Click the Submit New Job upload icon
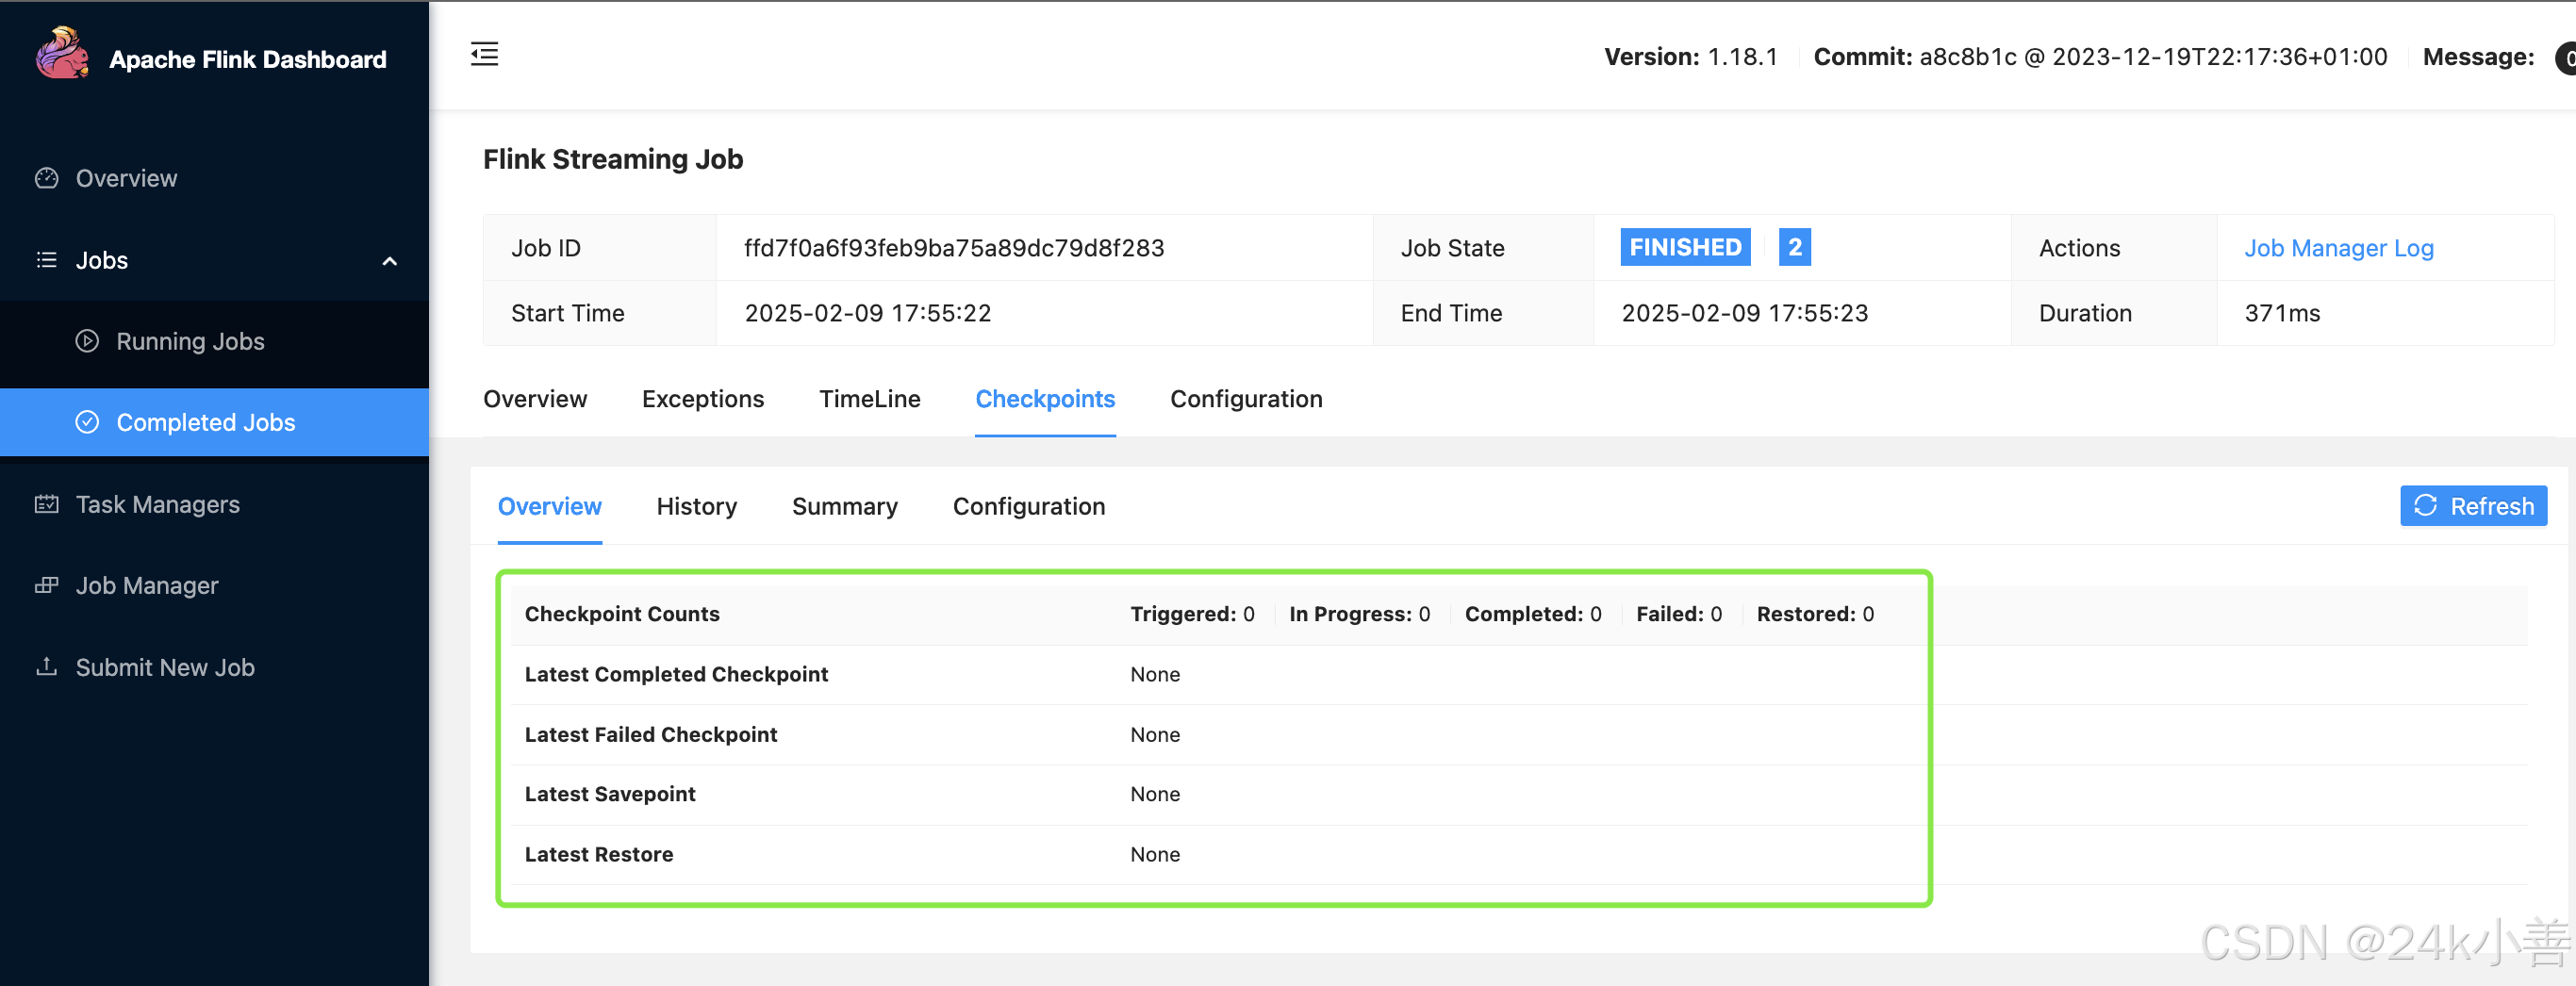2576x986 pixels. click(47, 667)
